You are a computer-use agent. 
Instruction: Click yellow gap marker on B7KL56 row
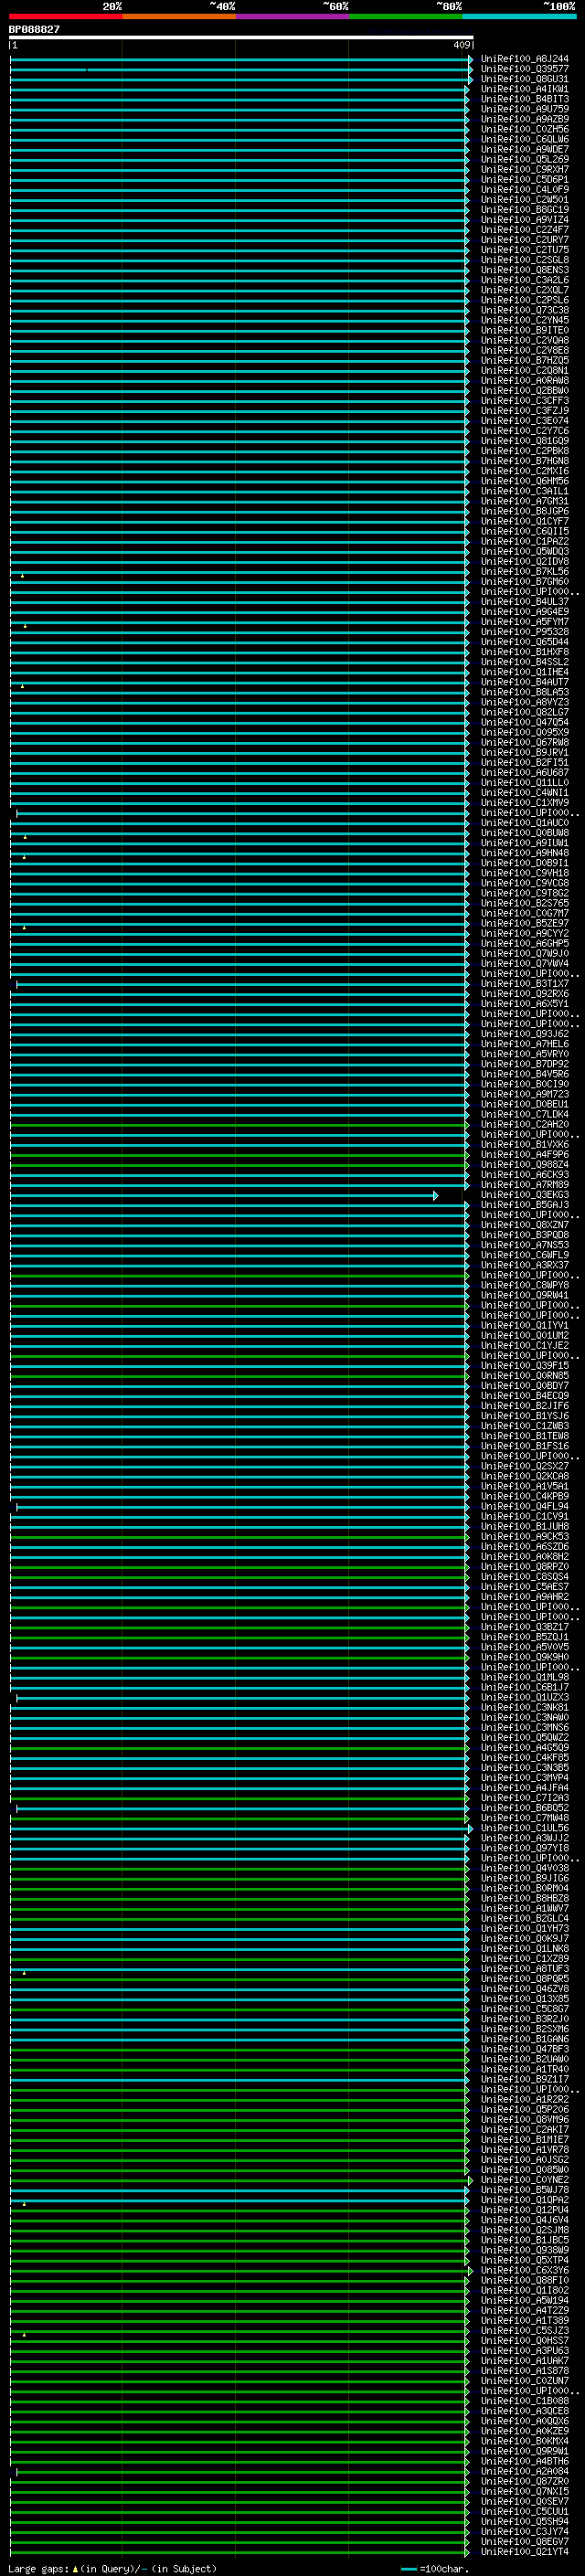tap(22, 576)
